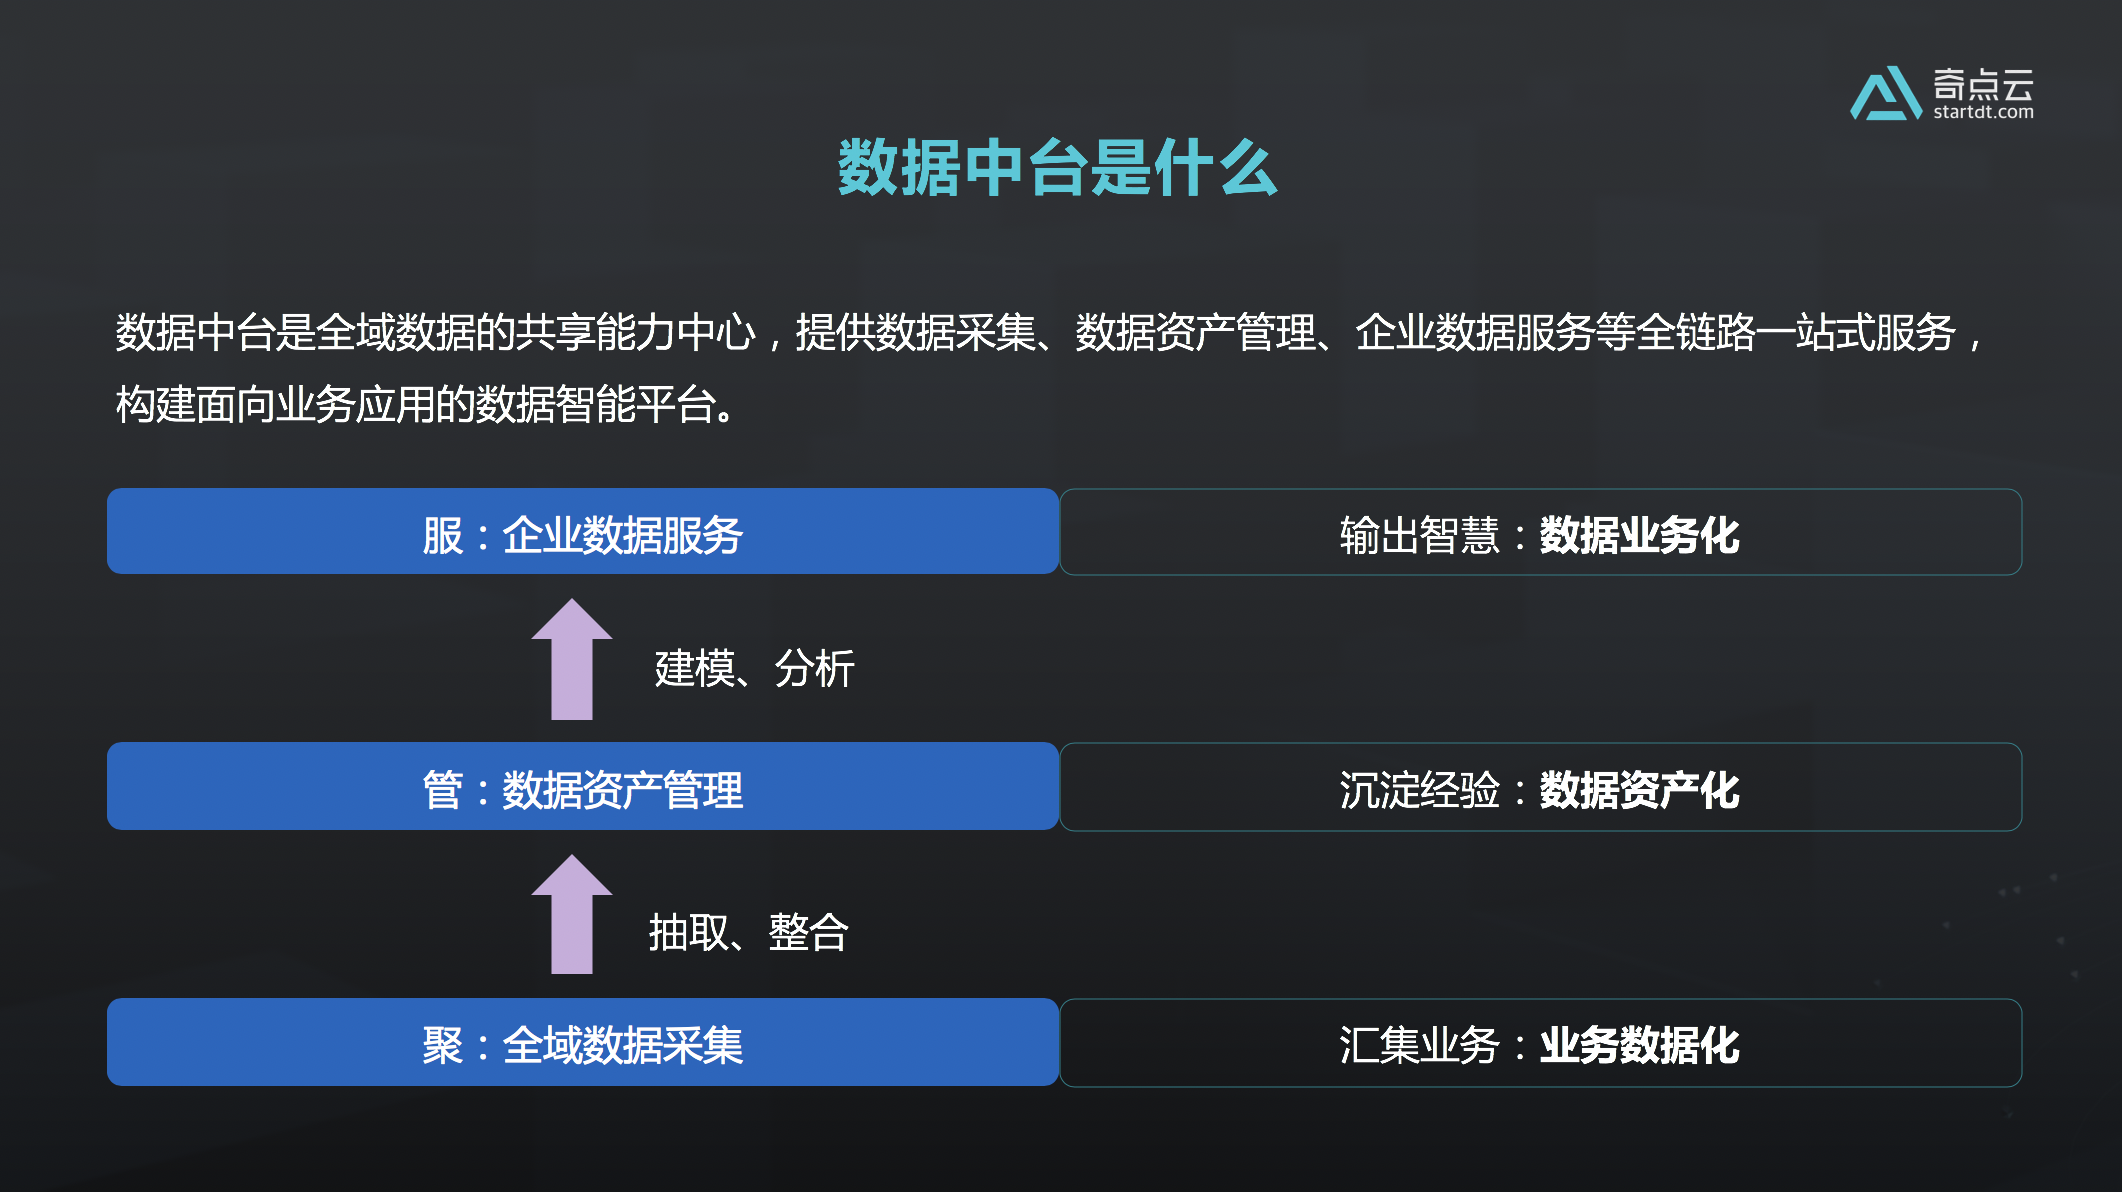Click the bold text 数据资产化
The image size is (2122, 1192).
point(1639,791)
